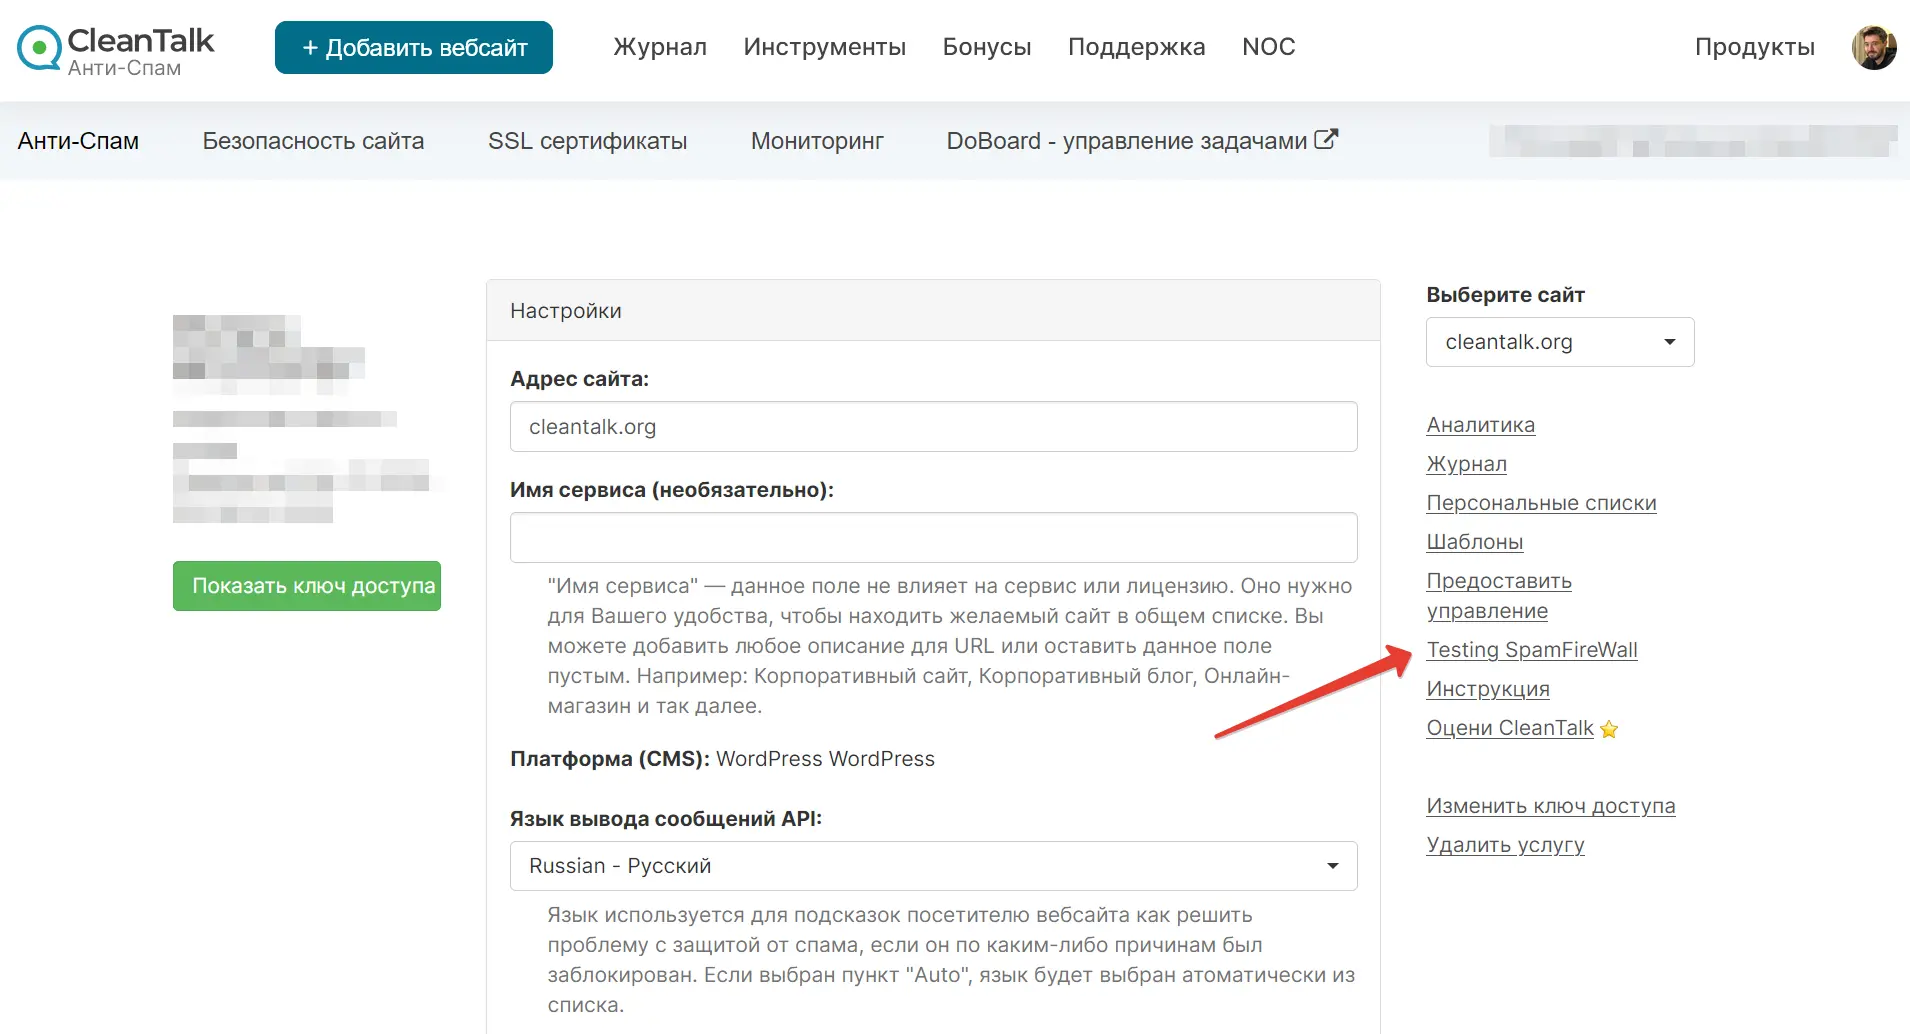Expand the Язык вывода сообщений API dropdown
The image size is (1910, 1034).
pyautogui.click(x=934, y=866)
